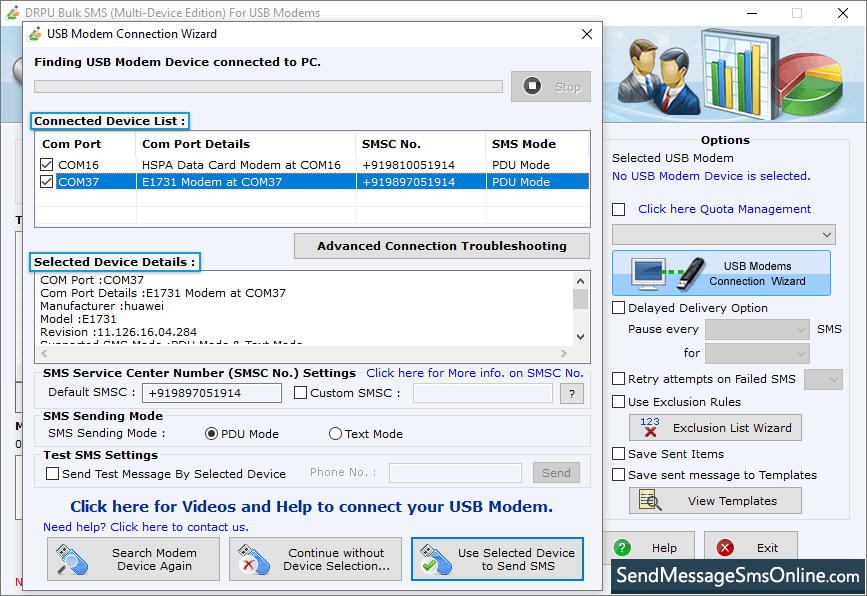Open Videos and Help to connect USB Modem link

tap(311, 506)
